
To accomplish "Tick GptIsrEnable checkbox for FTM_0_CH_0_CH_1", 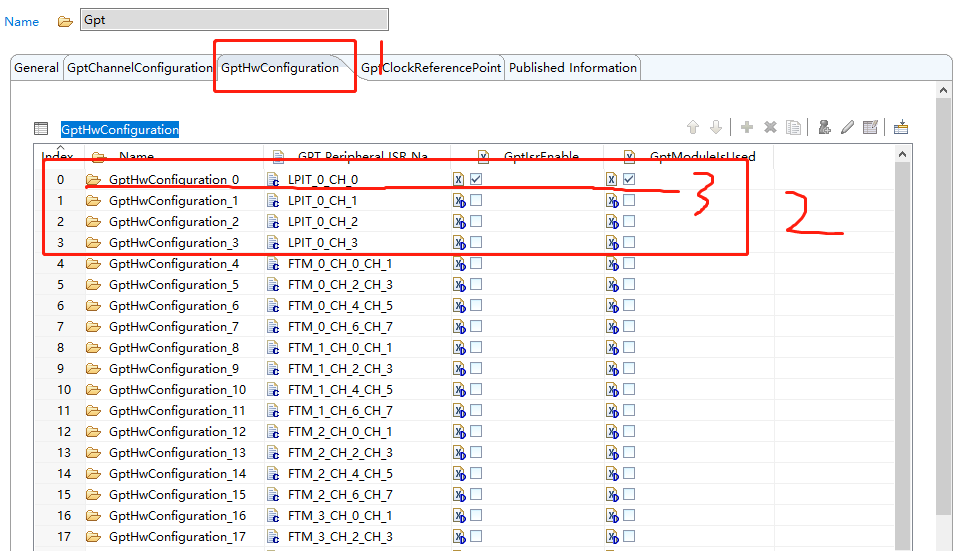I will click(x=476, y=264).
